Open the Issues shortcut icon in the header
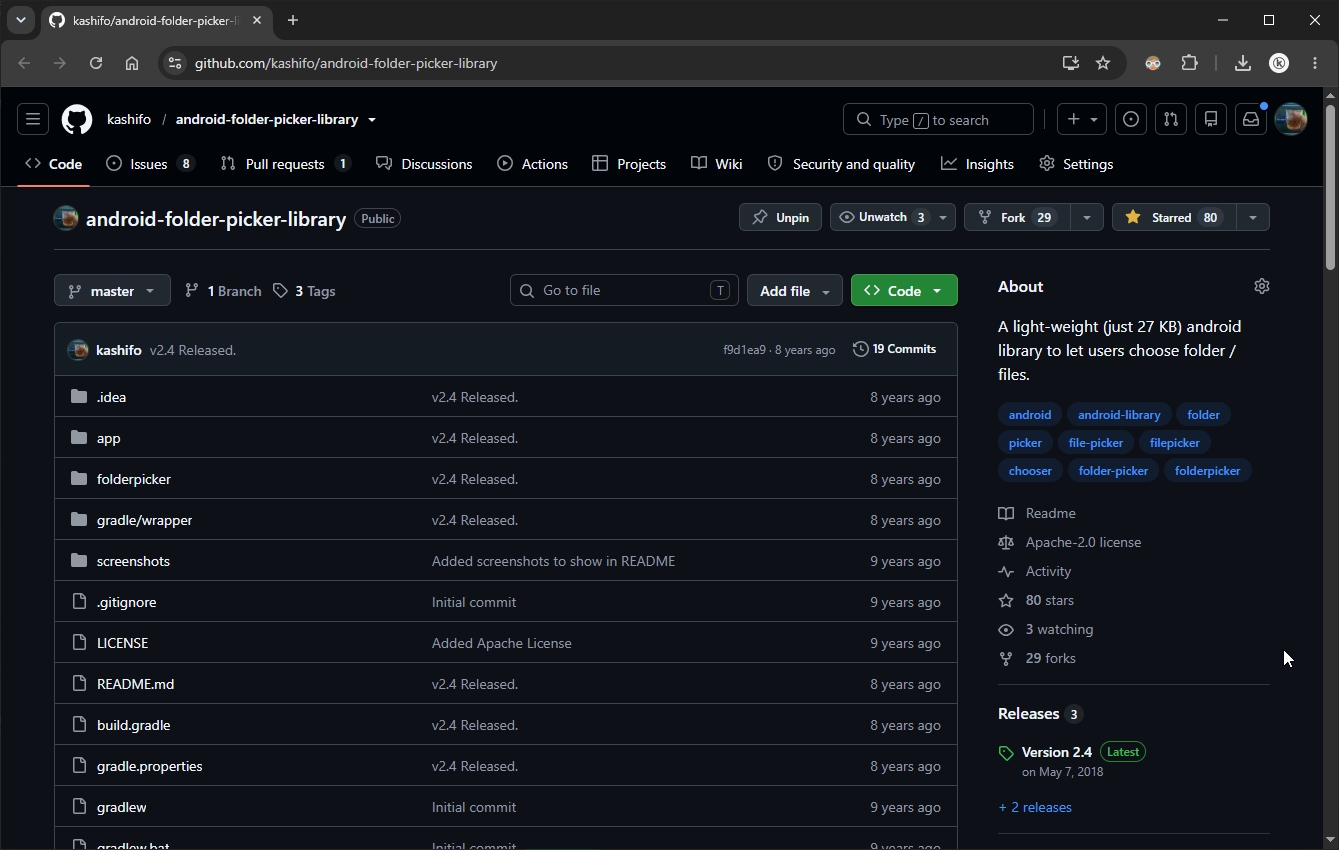 pos(1131,119)
